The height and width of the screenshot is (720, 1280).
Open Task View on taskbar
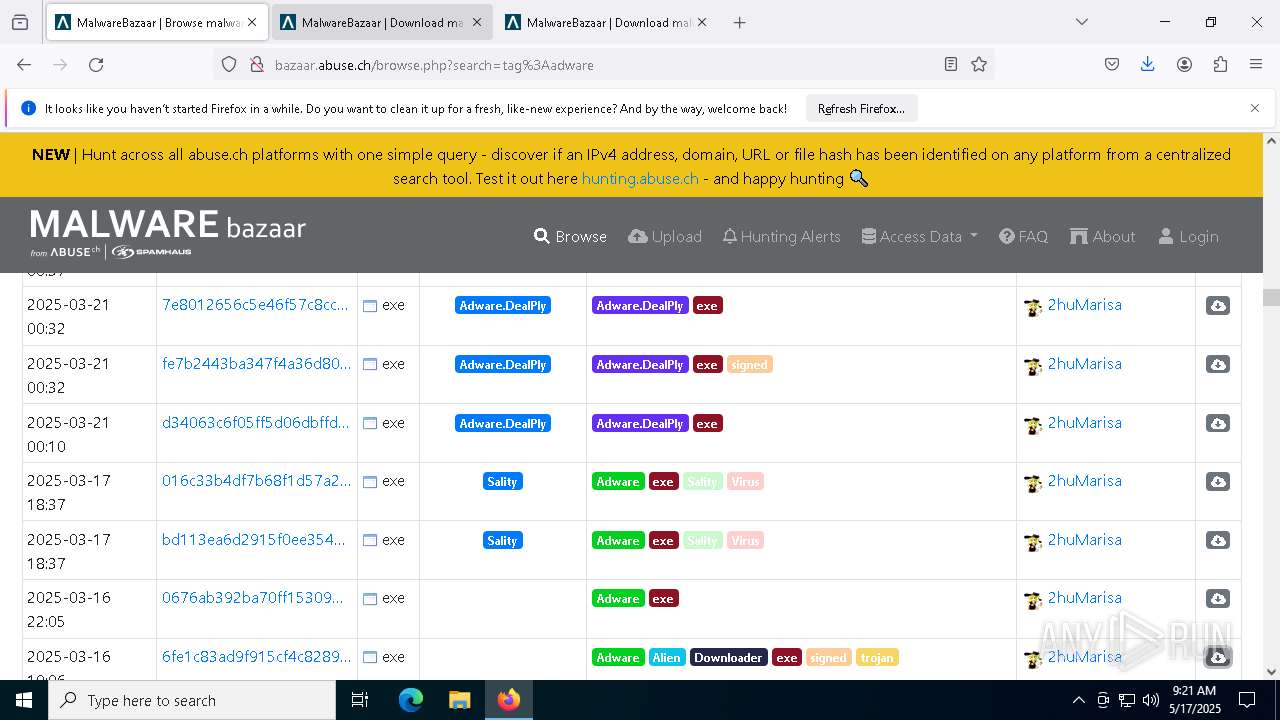point(360,700)
